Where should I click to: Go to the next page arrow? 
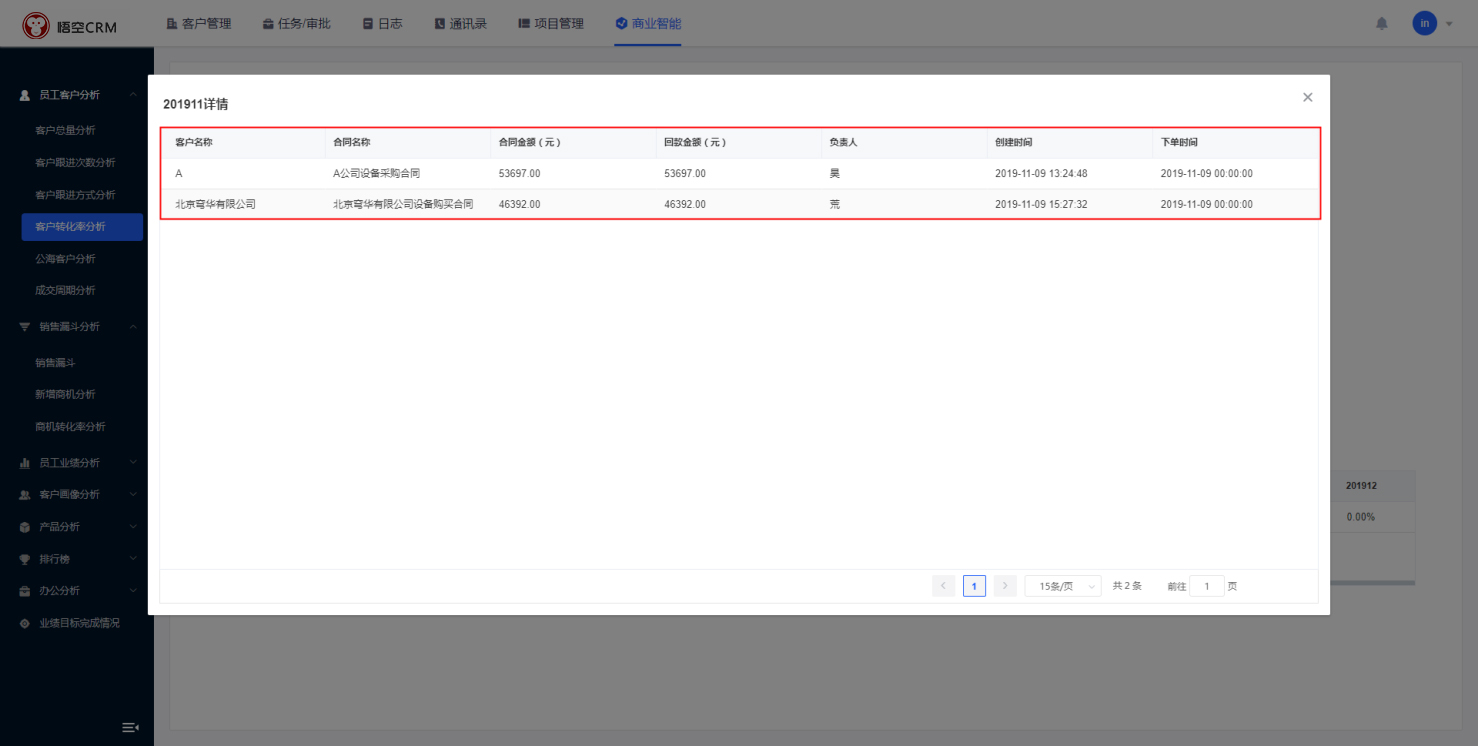1005,586
